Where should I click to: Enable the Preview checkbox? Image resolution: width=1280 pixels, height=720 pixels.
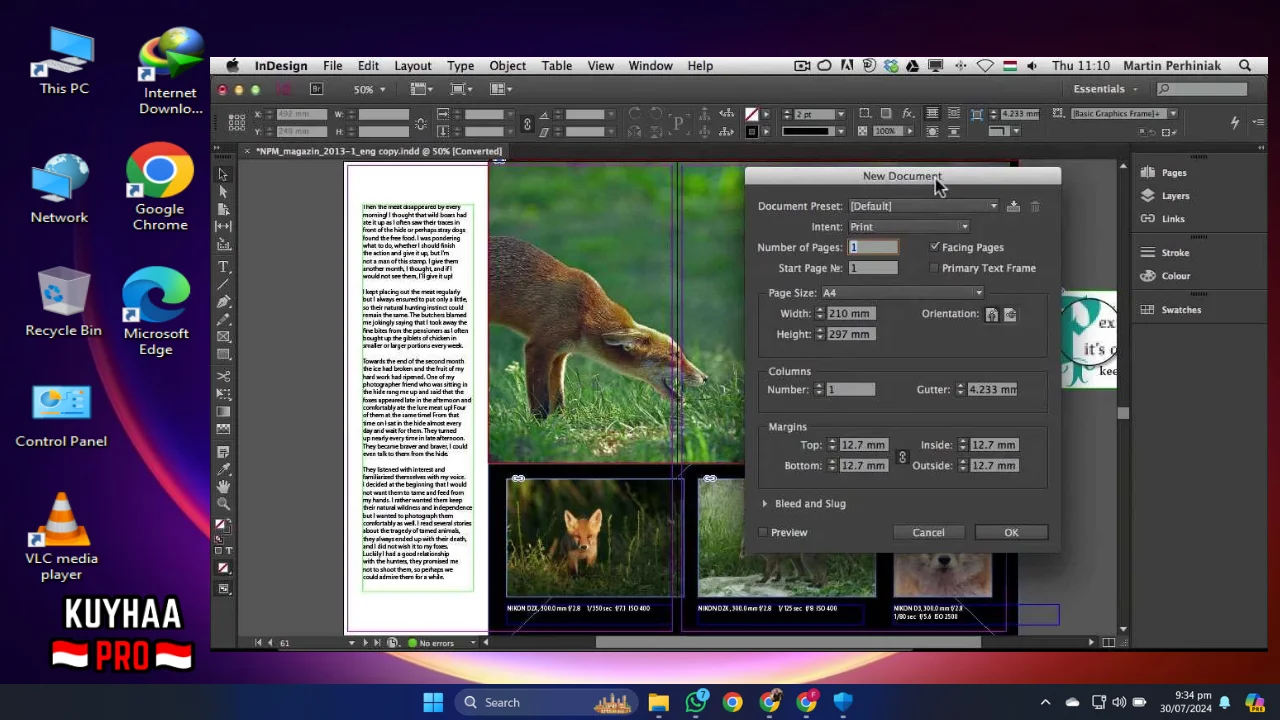click(764, 532)
